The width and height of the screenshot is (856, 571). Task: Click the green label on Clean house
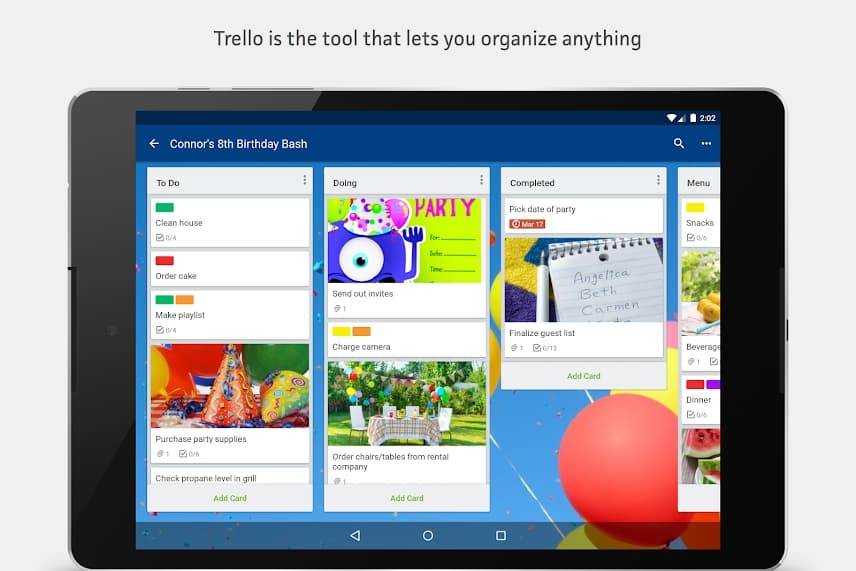pos(164,207)
